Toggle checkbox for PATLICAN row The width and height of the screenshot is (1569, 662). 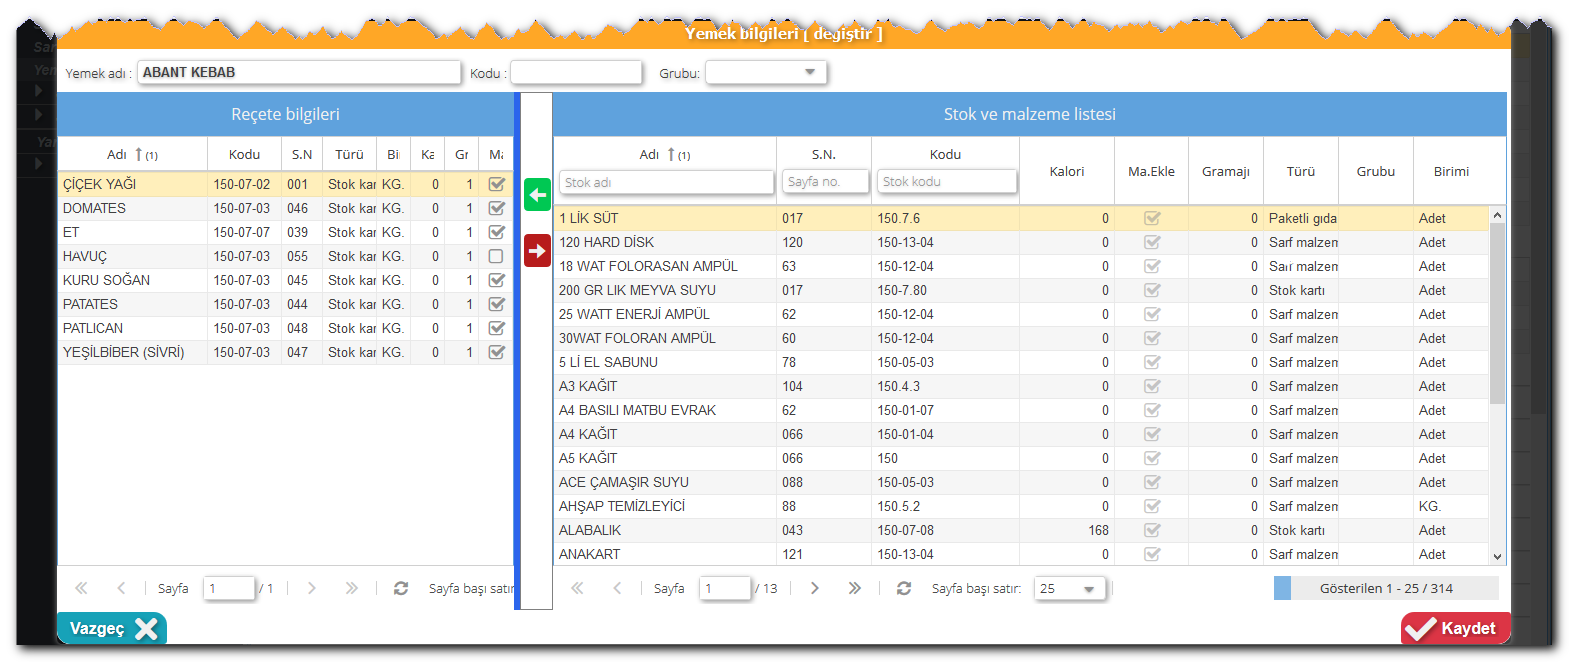[x=496, y=328]
